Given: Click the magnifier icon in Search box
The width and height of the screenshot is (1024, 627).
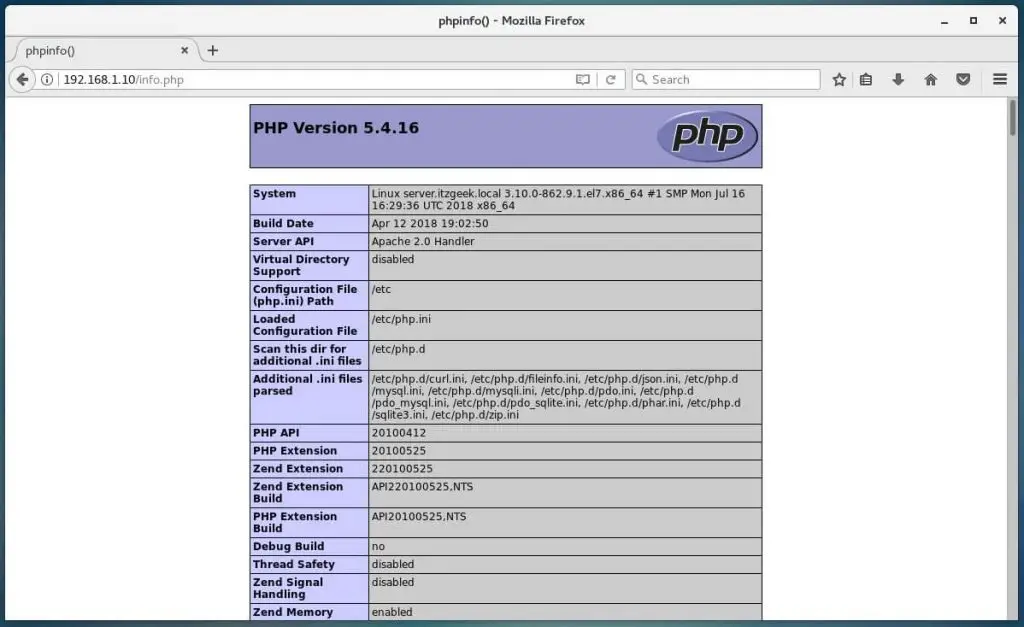Looking at the screenshot, I should (x=641, y=79).
